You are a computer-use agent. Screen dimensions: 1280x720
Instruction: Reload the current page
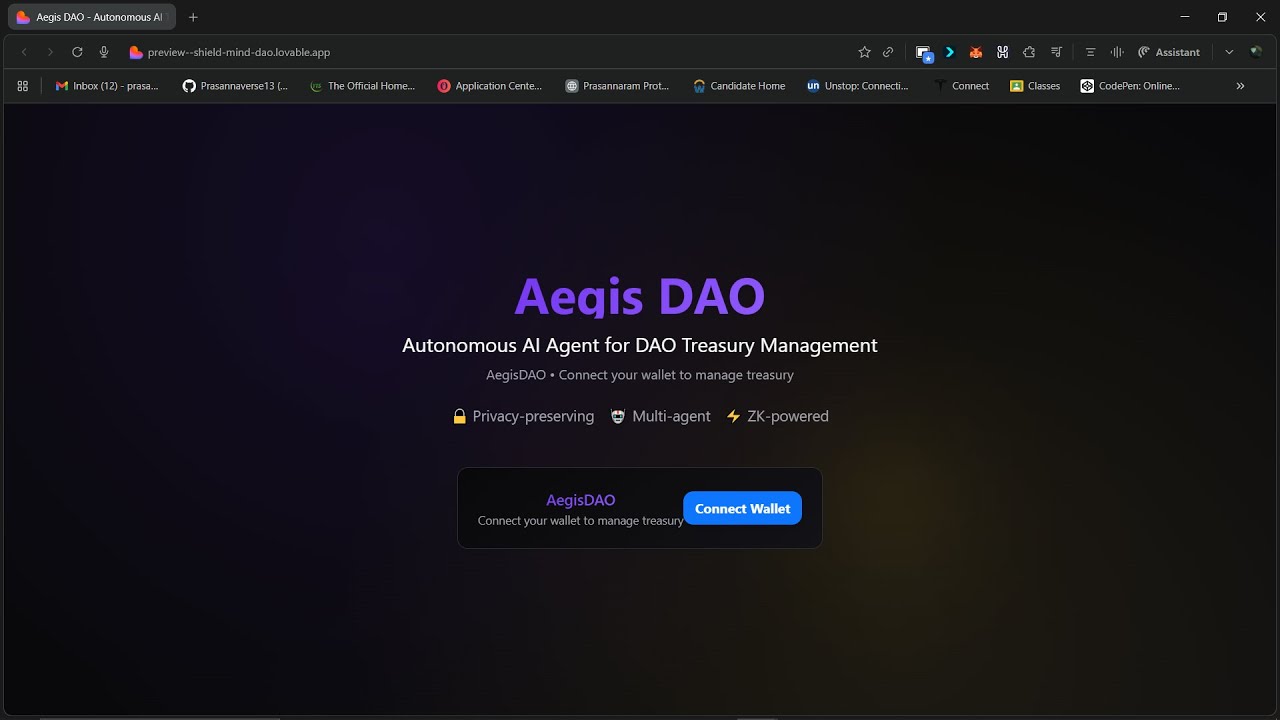[x=77, y=51]
